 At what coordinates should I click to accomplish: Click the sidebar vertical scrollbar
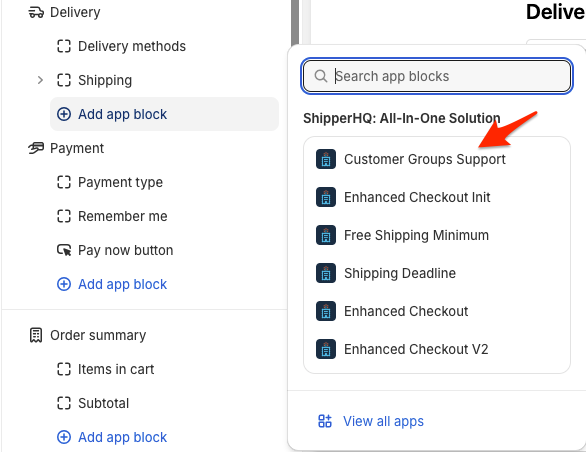click(x=295, y=22)
